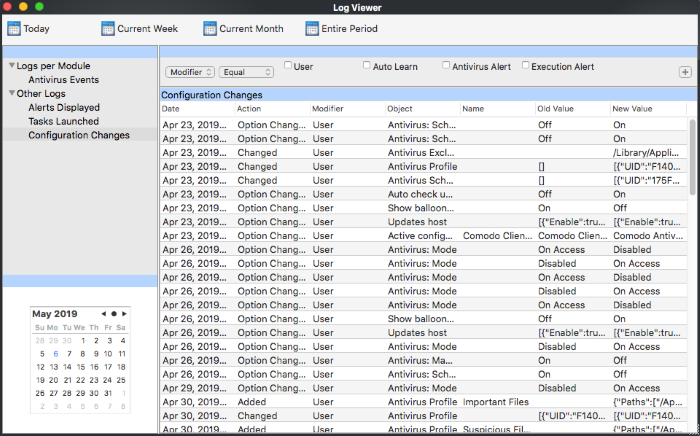This screenshot has width=700, height=436.
Task: Enable the User checkbox filter
Action: tap(288, 66)
